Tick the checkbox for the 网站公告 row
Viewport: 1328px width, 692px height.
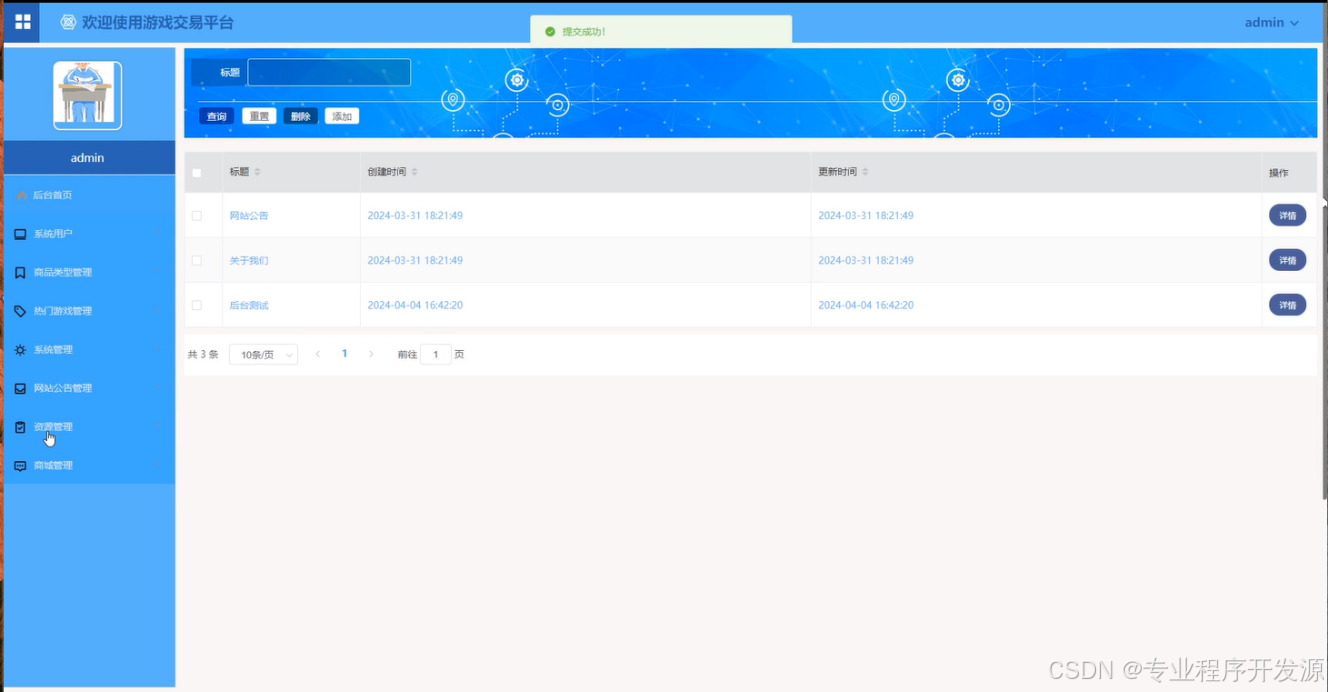point(197,216)
